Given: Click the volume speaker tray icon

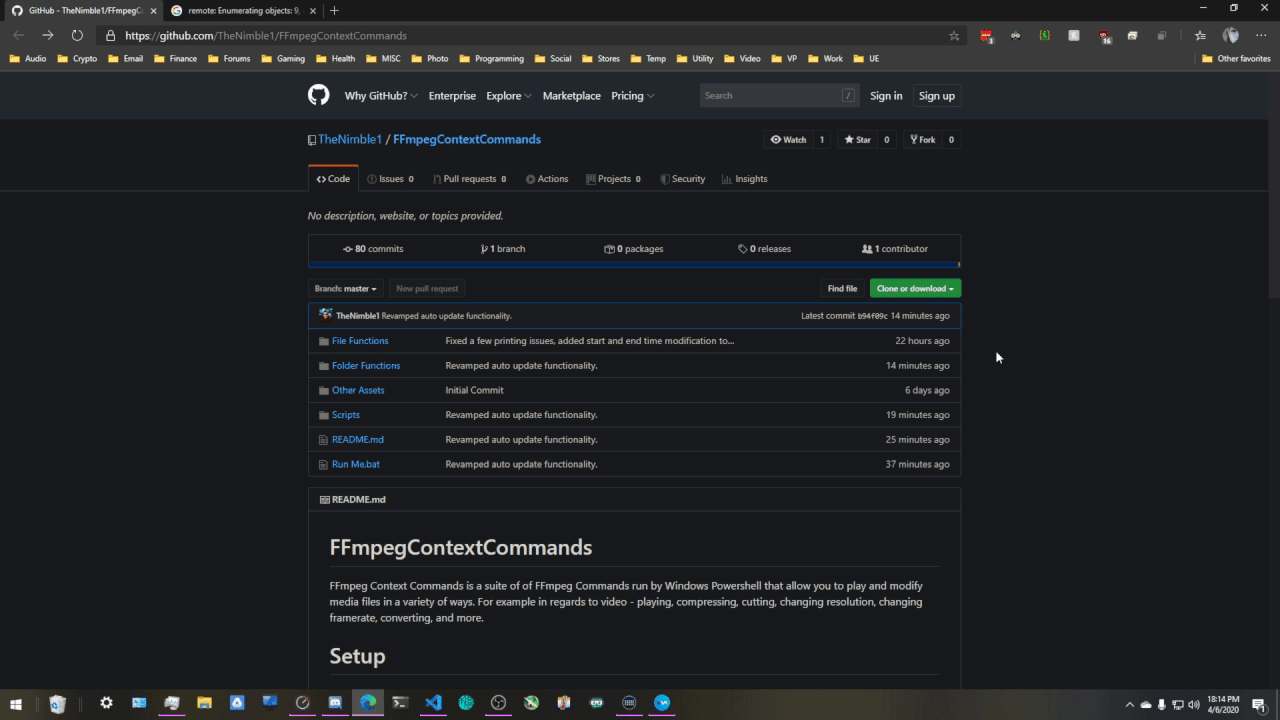Looking at the screenshot, I should tap(1193, 704).
